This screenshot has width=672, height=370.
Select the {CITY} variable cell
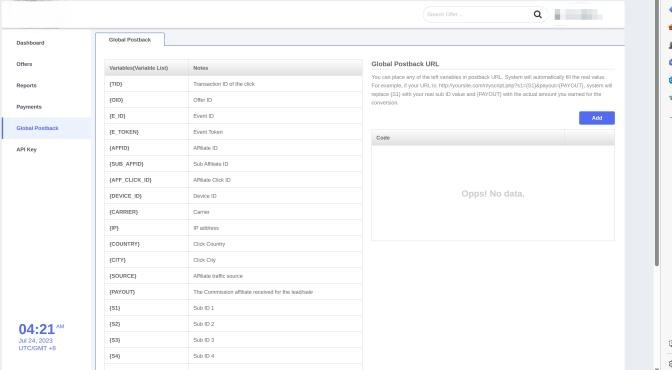tap(147, 260)
